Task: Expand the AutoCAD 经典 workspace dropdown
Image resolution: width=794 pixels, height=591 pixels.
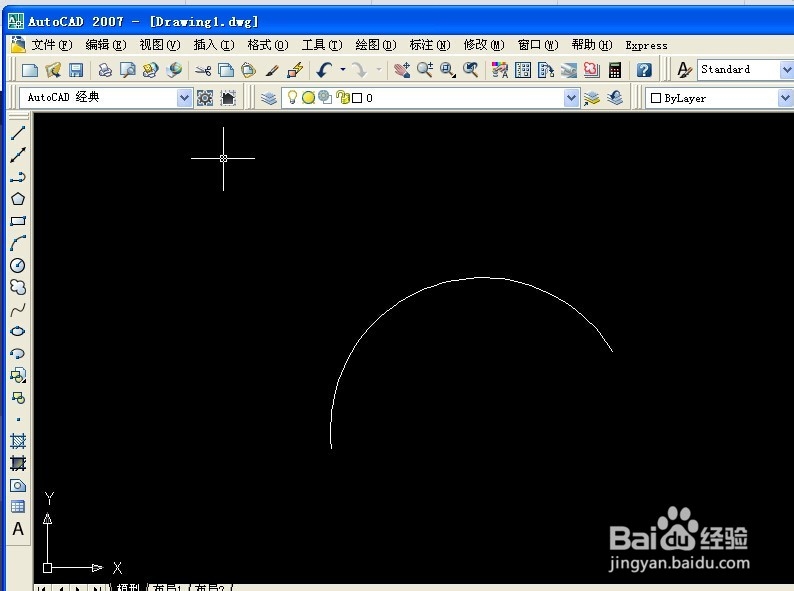Action: point(184,97)
